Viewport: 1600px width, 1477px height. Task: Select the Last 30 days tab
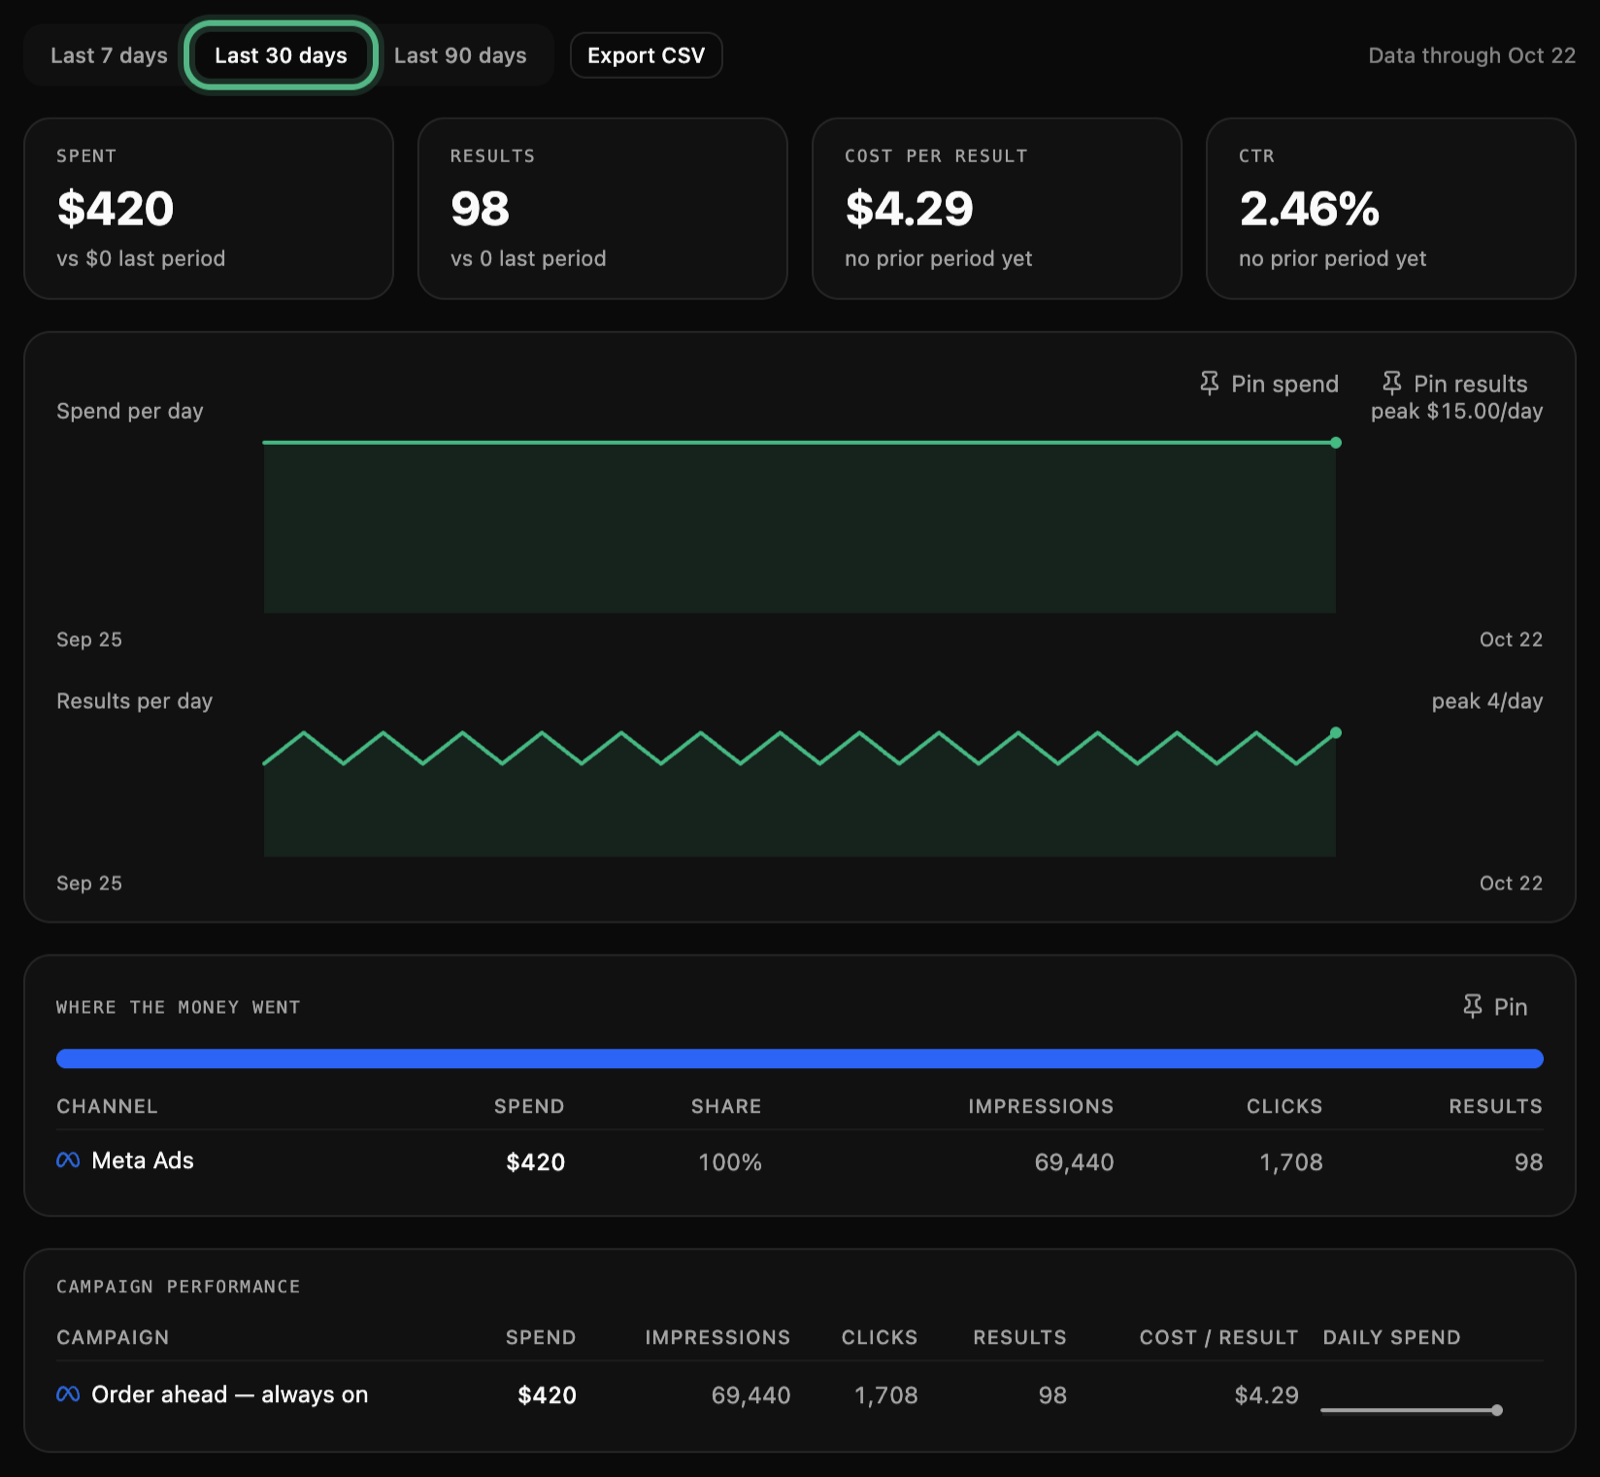click(x=281, y=56)
